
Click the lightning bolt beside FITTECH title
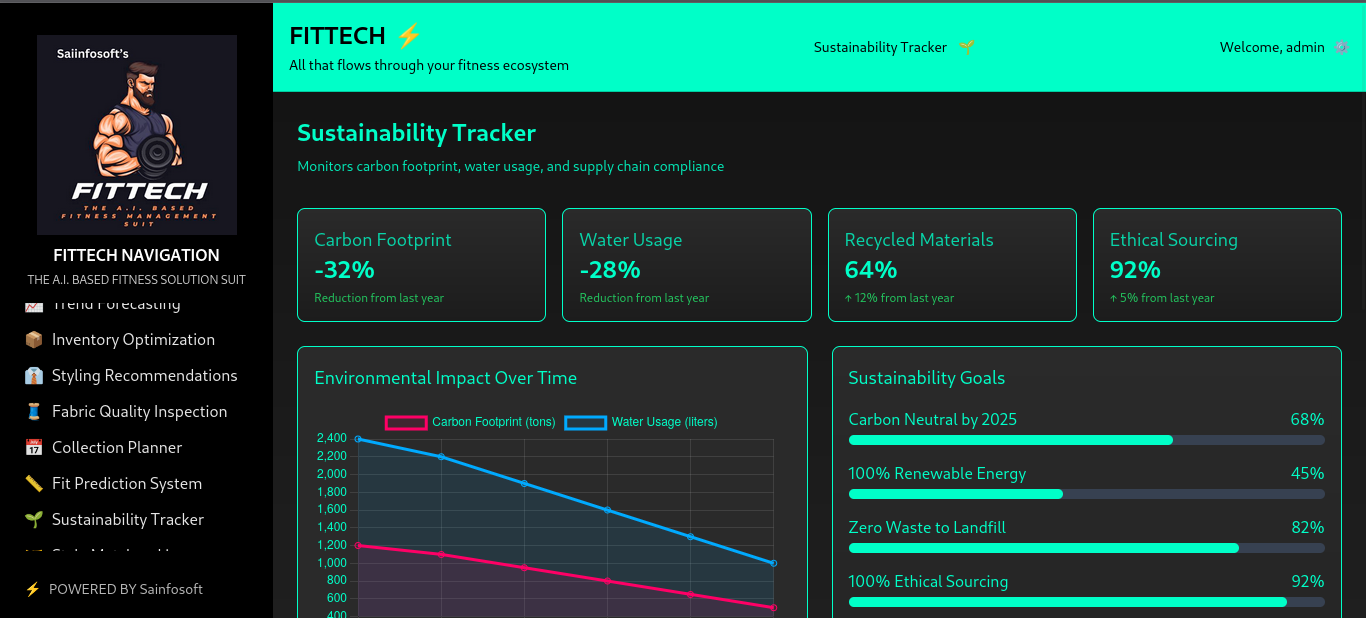pos(409,36)
